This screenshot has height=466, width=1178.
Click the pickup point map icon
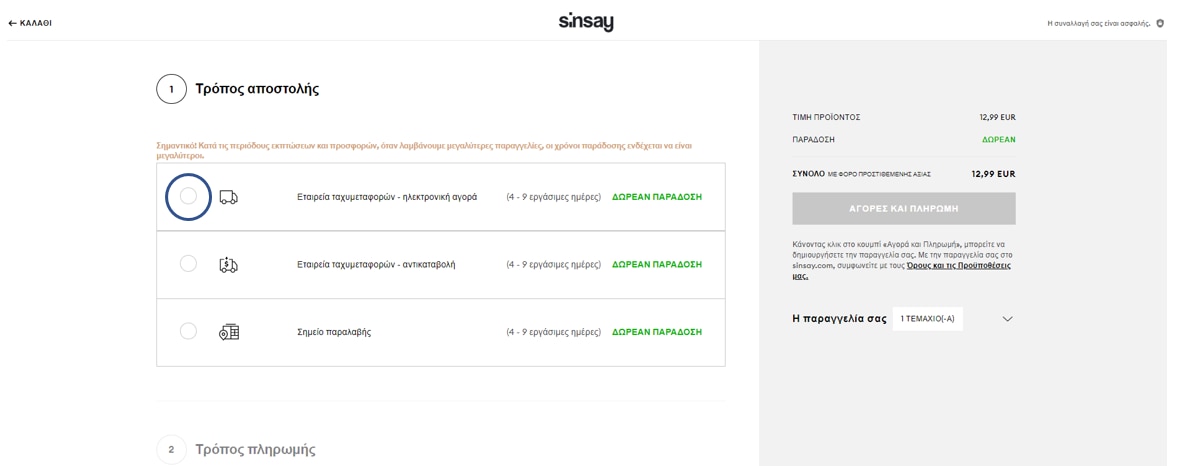pos(228,332)
